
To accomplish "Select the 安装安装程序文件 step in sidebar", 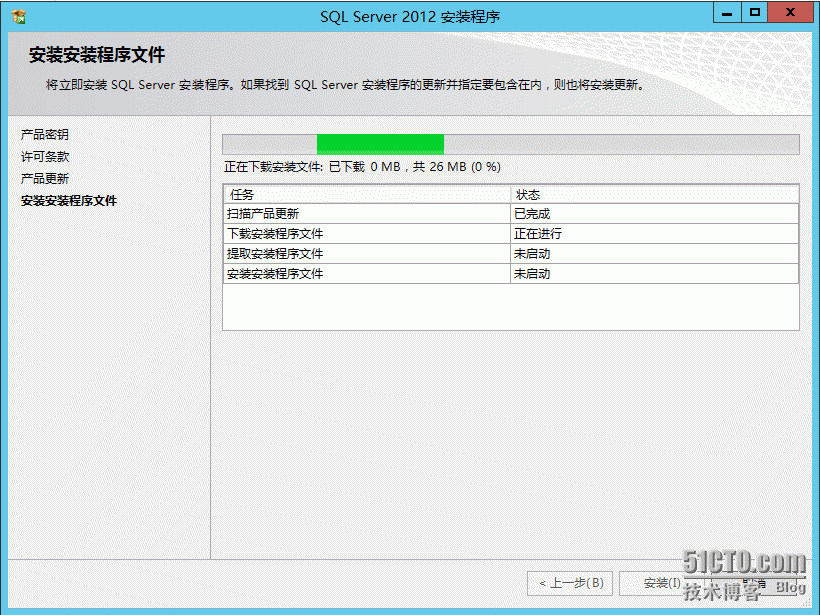I will (x=69, y=200).
